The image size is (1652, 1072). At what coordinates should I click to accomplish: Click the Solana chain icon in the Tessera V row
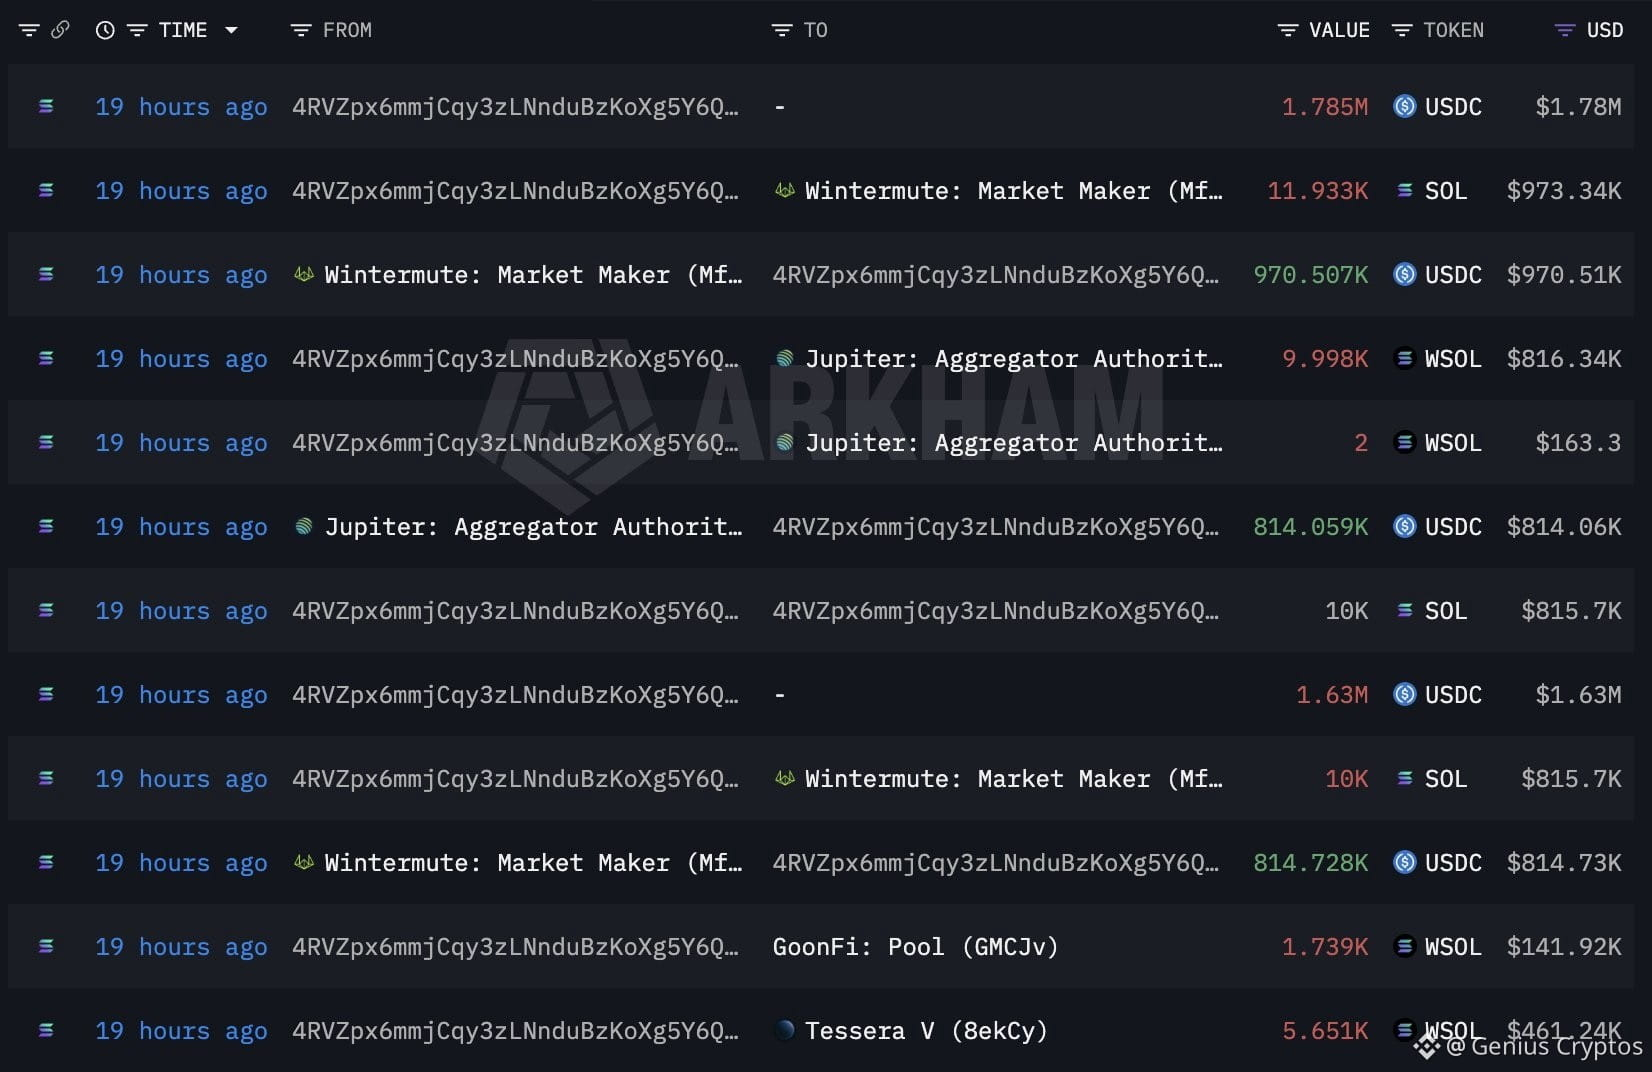click(46, 1030)
